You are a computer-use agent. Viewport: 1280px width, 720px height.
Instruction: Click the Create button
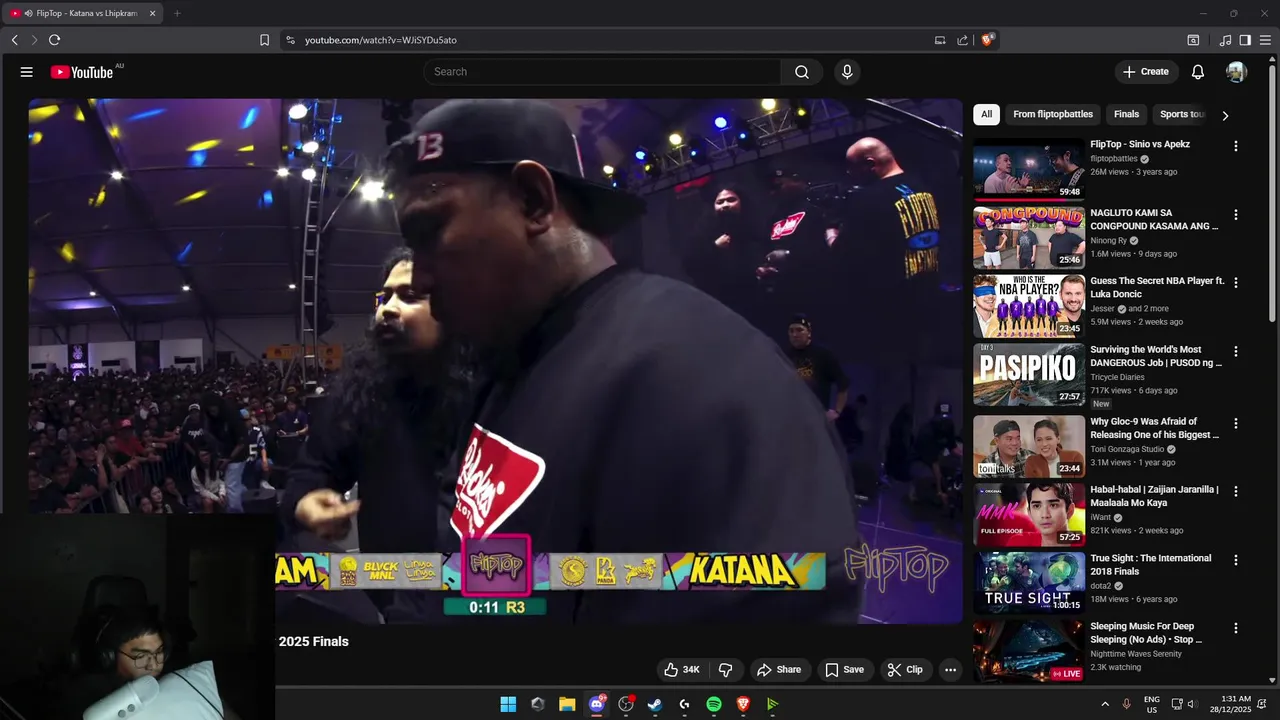(x=1146, y=72)
